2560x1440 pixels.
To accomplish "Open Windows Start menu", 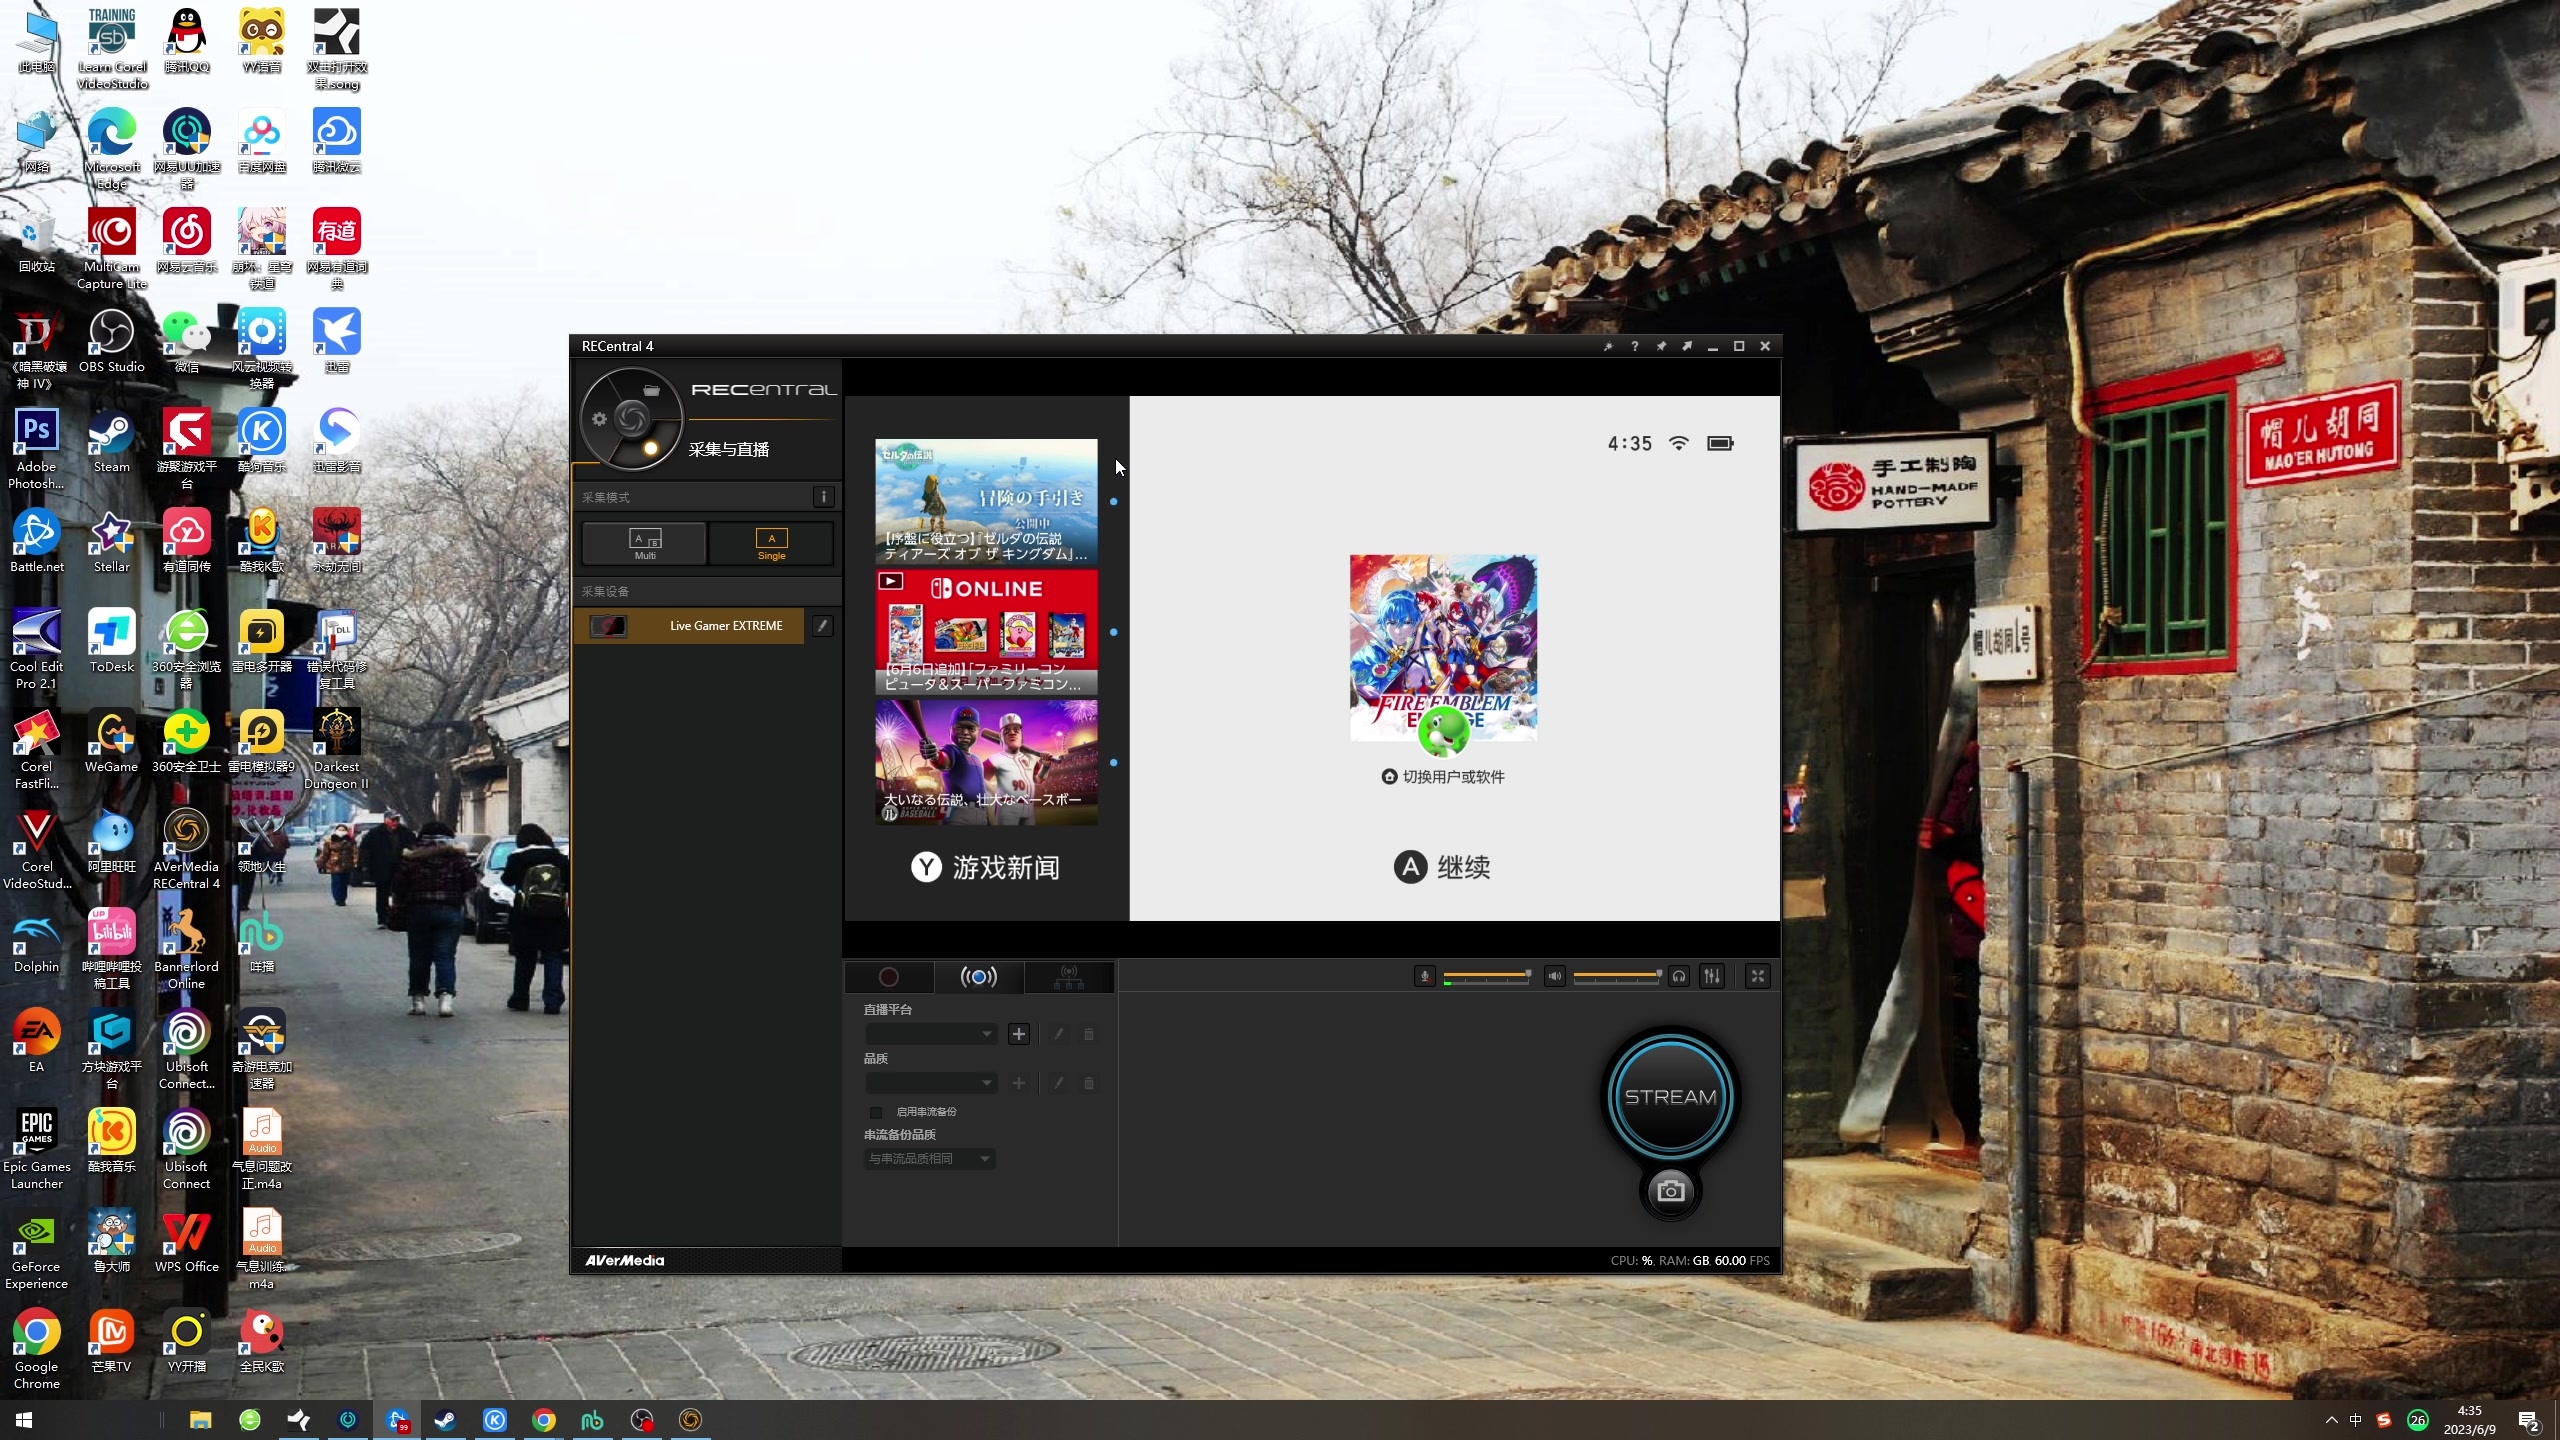I will coord(24,1420).
